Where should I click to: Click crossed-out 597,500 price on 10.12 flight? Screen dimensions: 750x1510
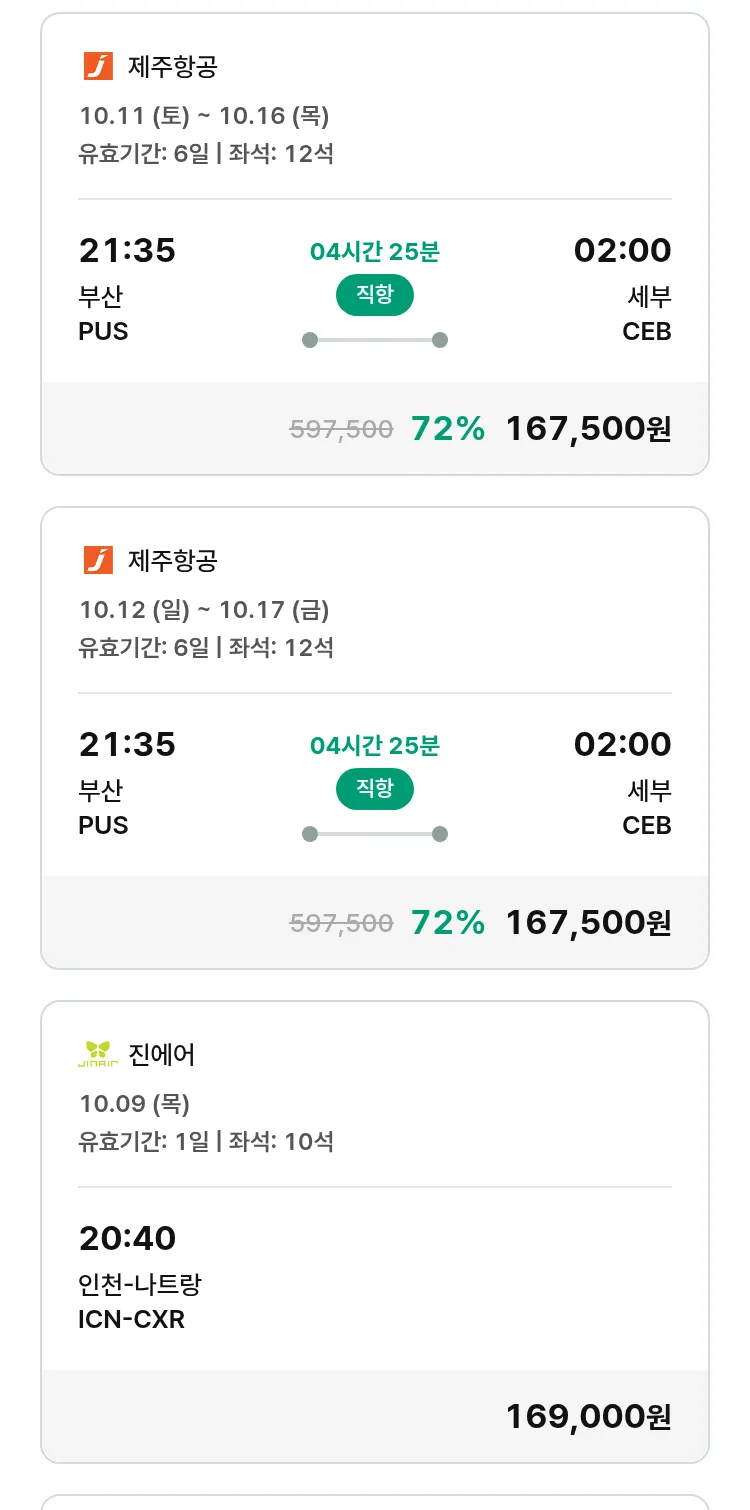[341, 923]
